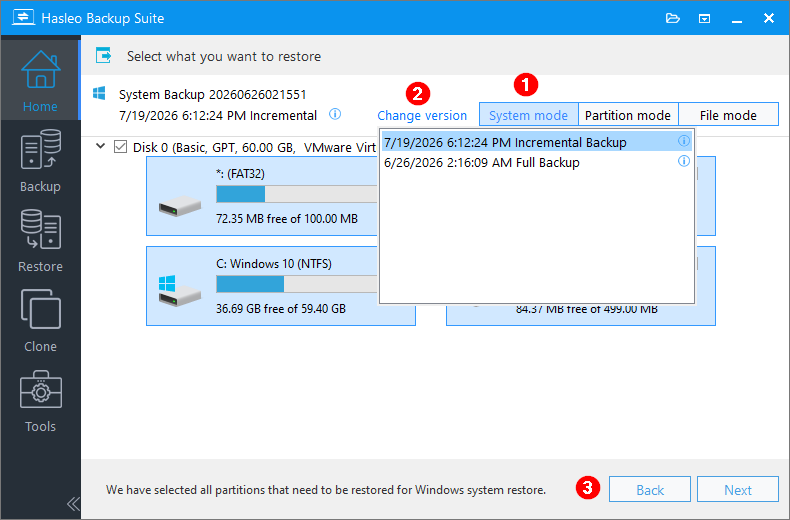790x520 pixels.
Task: Switch to Partition mode
Action: (628, 115)
